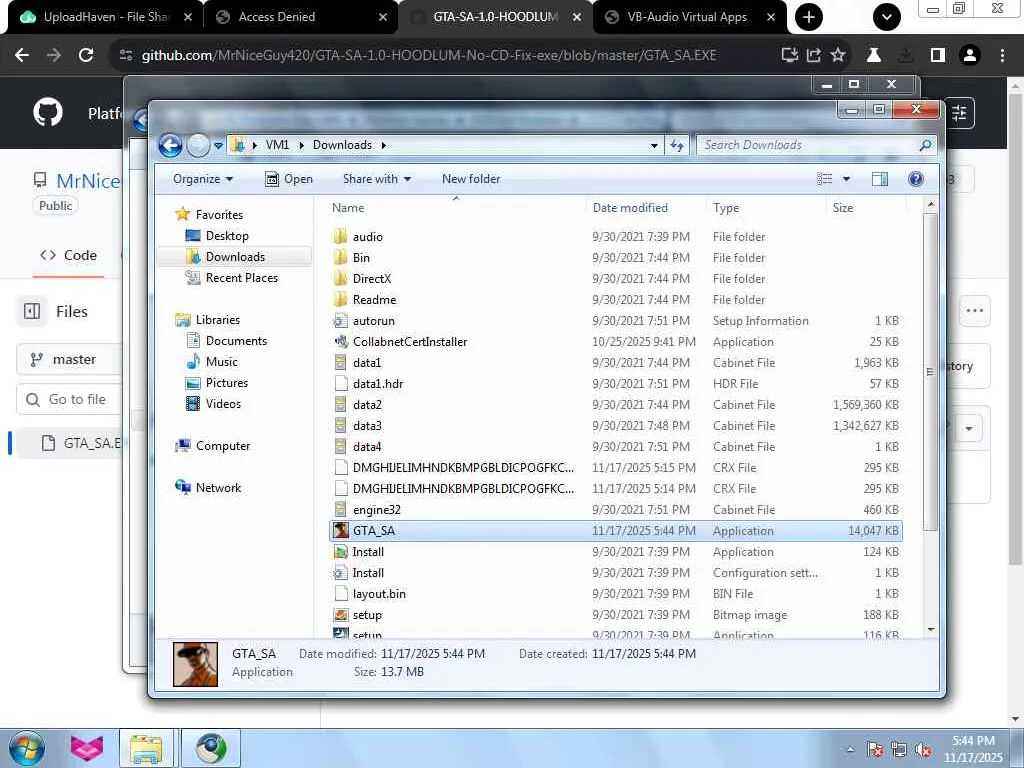The image size is (1024, 768).
Task: Select the Readme folder icon
Action: [340, 299]
